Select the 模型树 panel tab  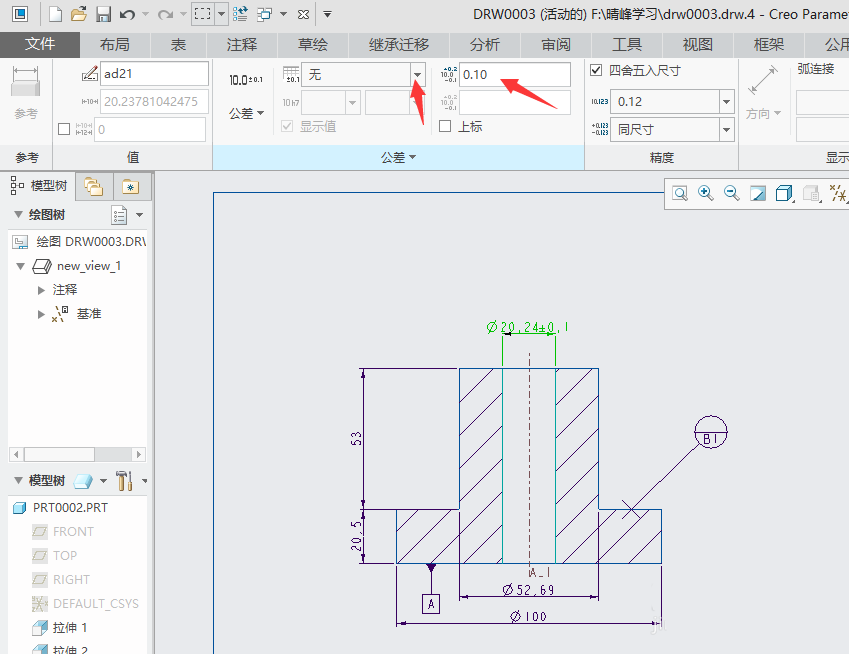pyautogui.click(x=39, y=186)
